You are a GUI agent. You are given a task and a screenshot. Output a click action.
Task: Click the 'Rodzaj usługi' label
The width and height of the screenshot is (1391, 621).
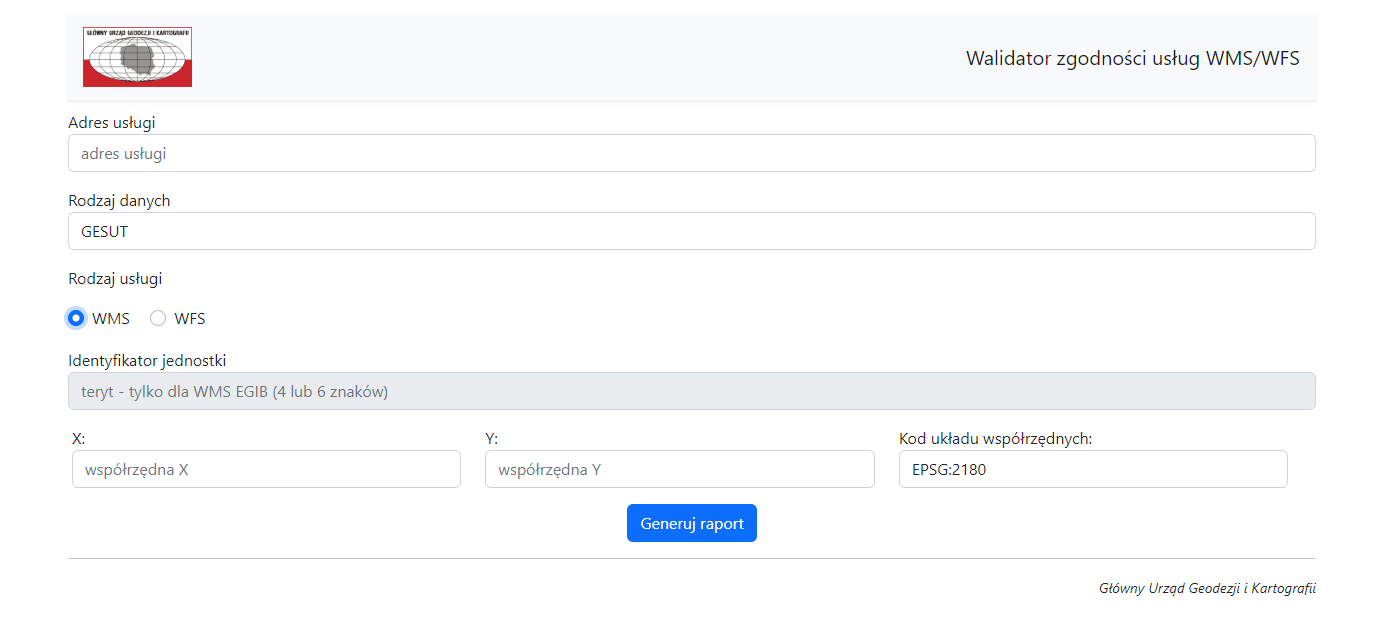coord(115,279)
